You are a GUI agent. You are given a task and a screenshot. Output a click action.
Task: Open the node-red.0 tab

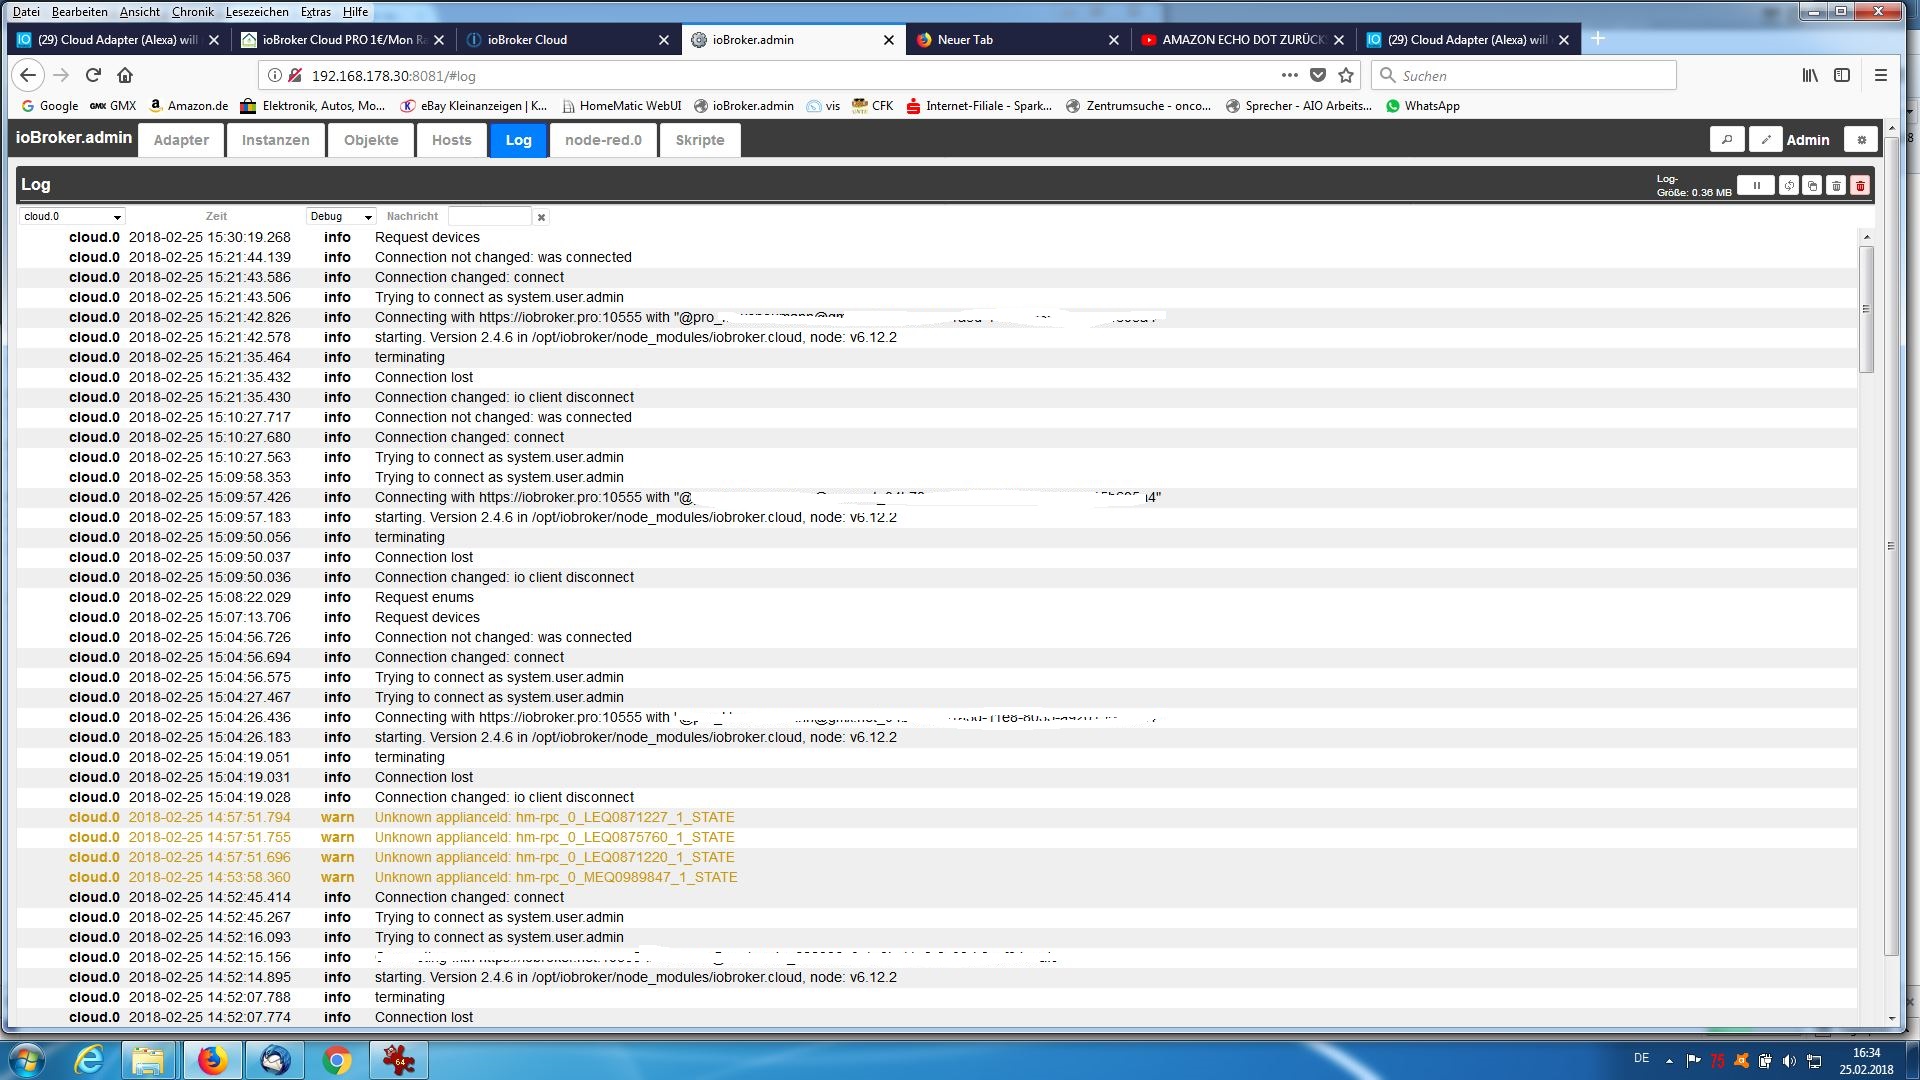[603, 140]
